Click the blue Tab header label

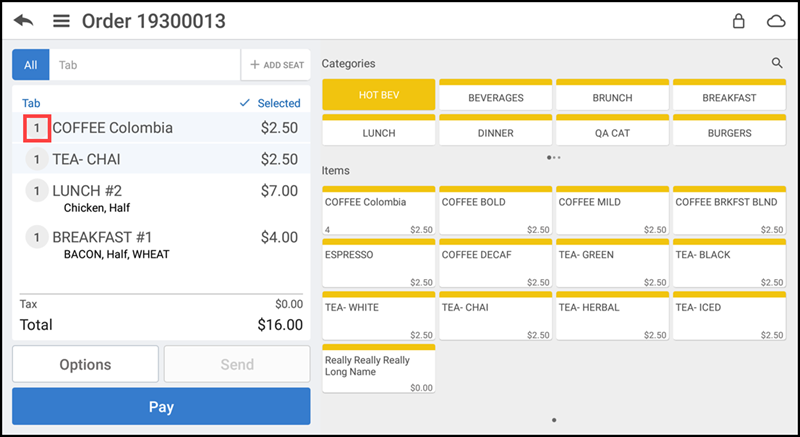(x=31, y=103)
